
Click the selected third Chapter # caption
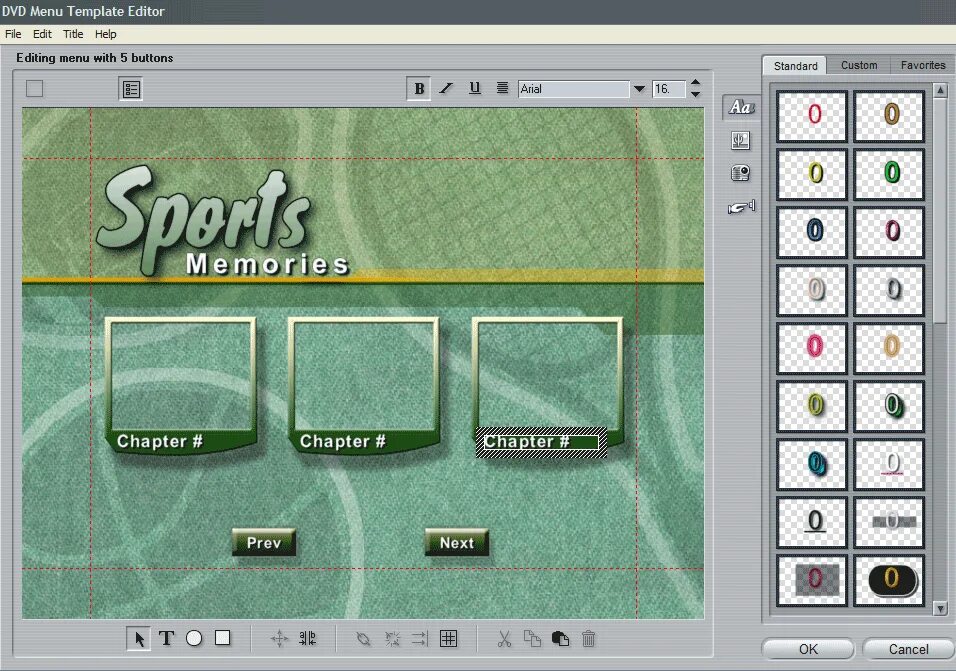point(541,442)
